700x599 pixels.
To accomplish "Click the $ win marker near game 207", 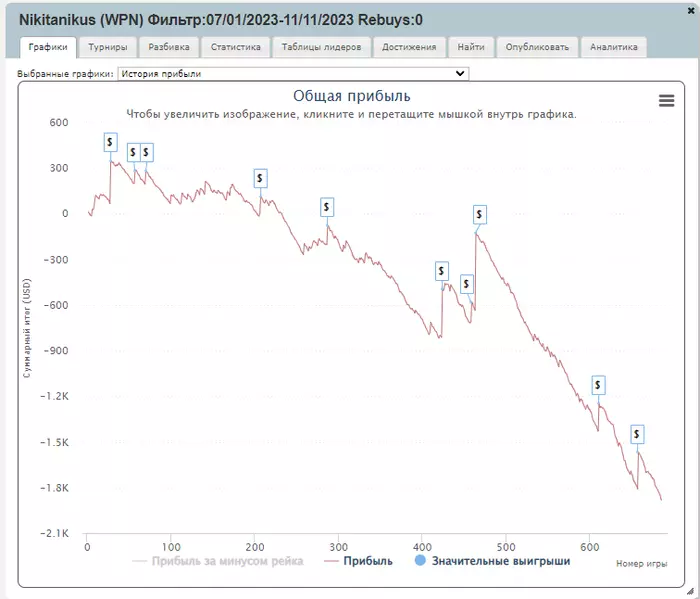I will (x=260, y=178).
